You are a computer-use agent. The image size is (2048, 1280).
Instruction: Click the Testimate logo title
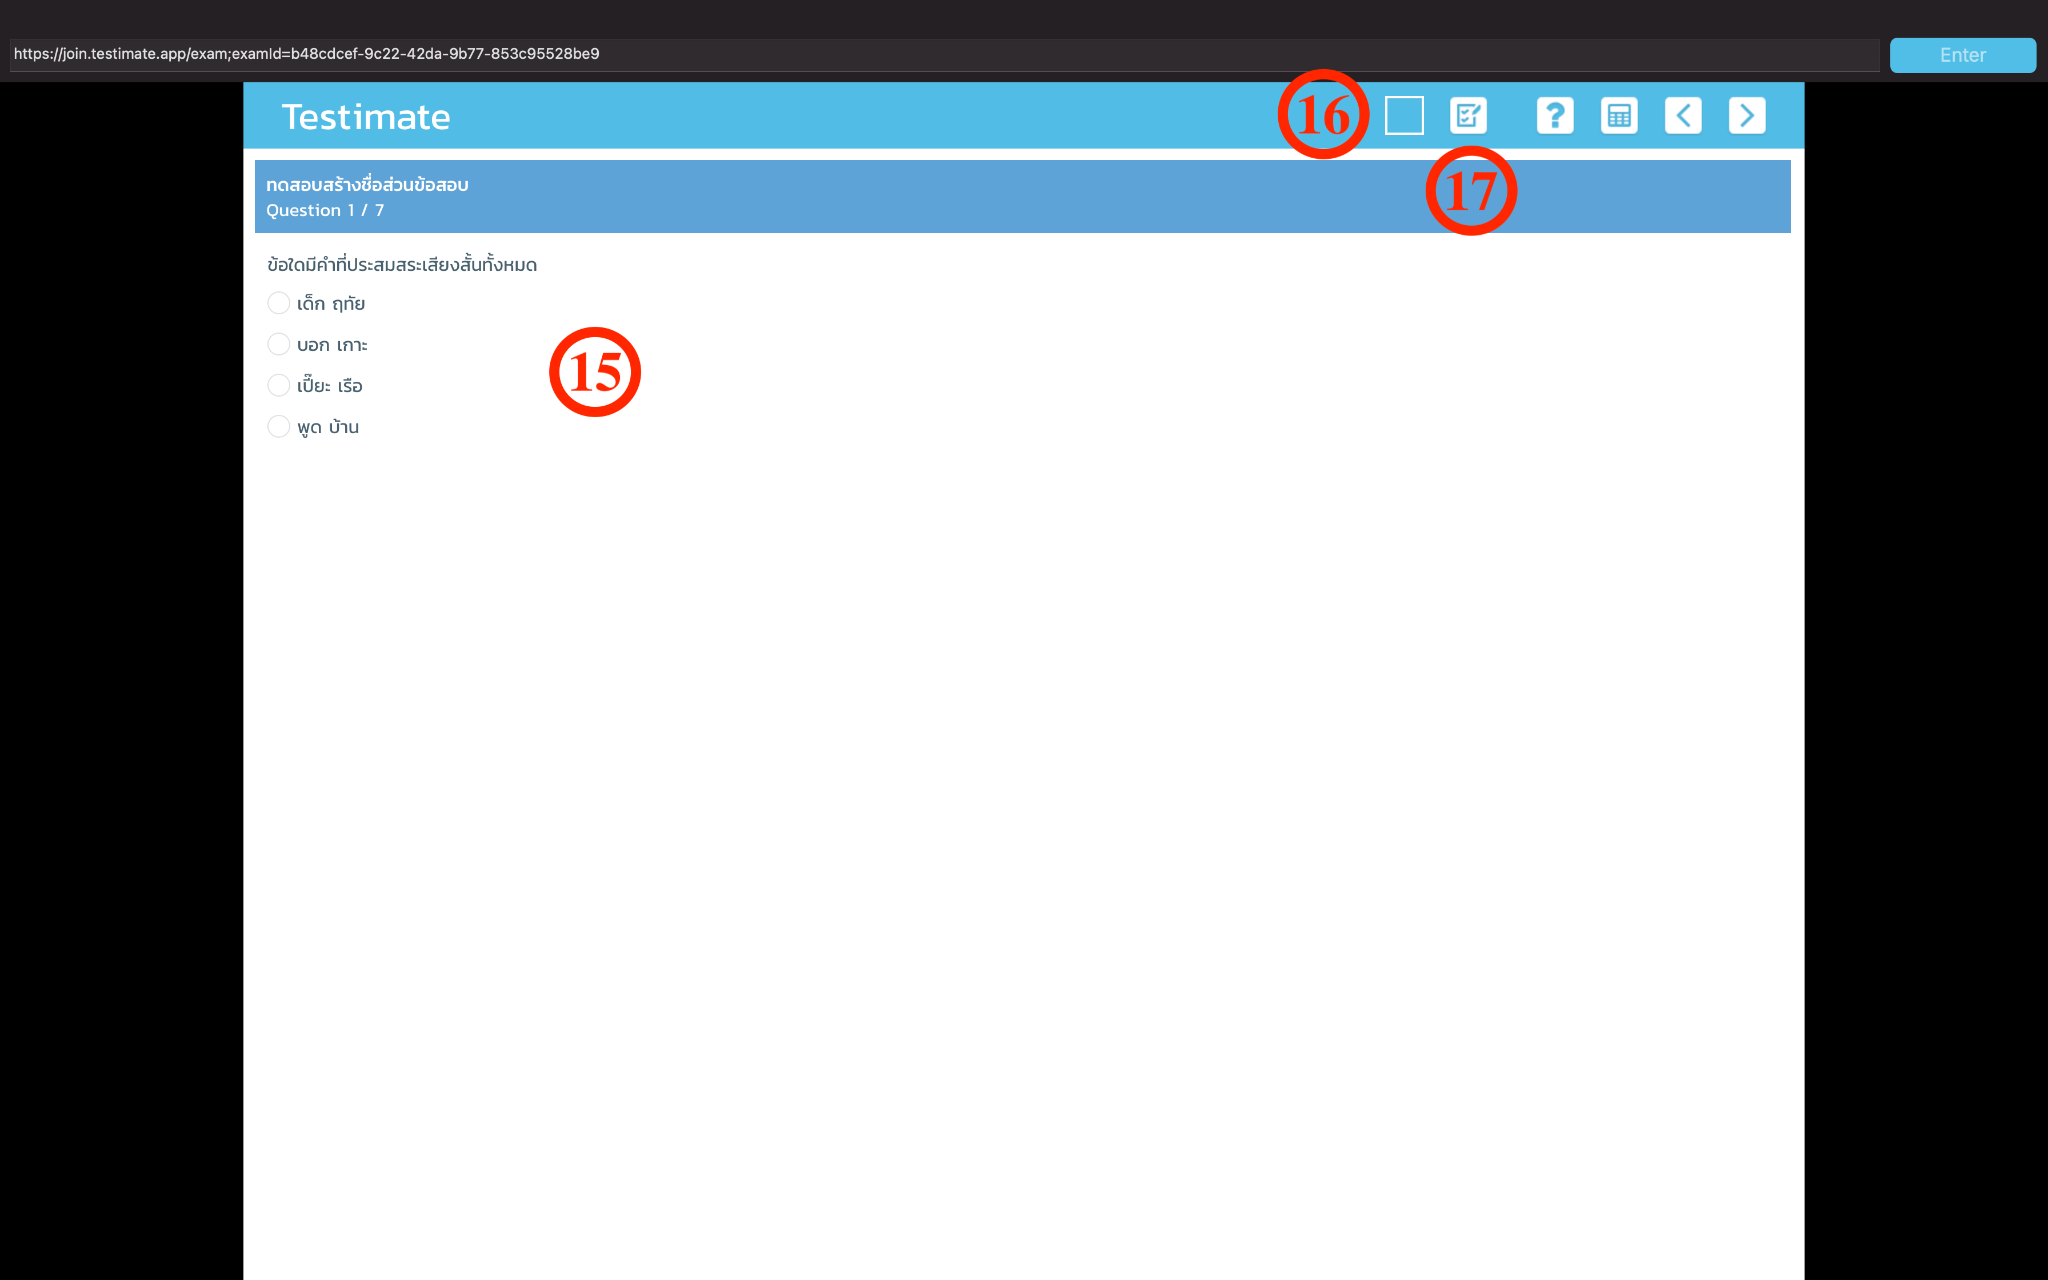[x=366, y=117]
